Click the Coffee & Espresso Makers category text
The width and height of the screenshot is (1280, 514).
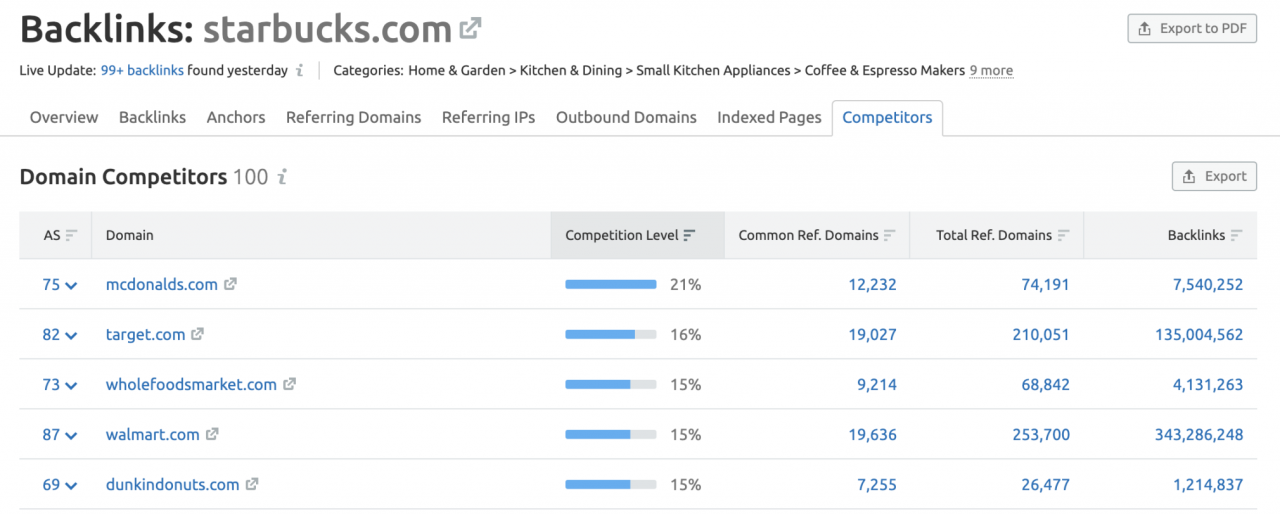click(885, 71)
